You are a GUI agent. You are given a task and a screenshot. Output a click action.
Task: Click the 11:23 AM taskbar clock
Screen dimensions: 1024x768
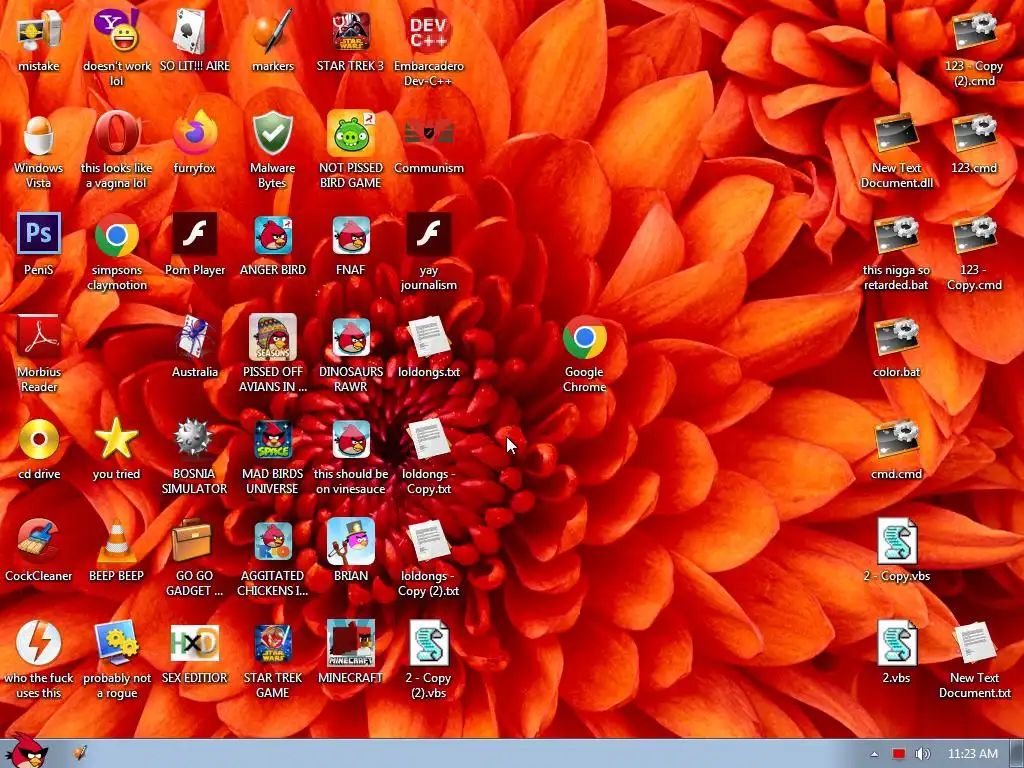pyautogui.click(x=972, y=754)
